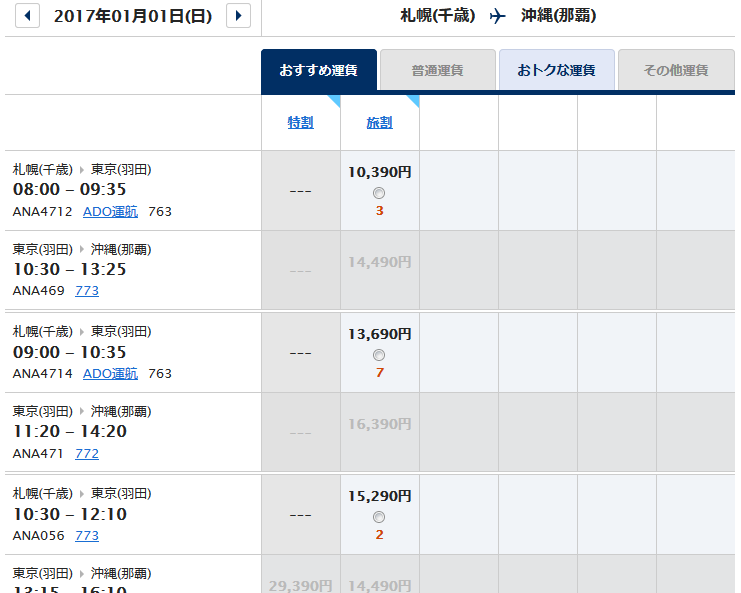Click the airplane icon between the cities
This screenshot has width=741, height=593.
498,17
